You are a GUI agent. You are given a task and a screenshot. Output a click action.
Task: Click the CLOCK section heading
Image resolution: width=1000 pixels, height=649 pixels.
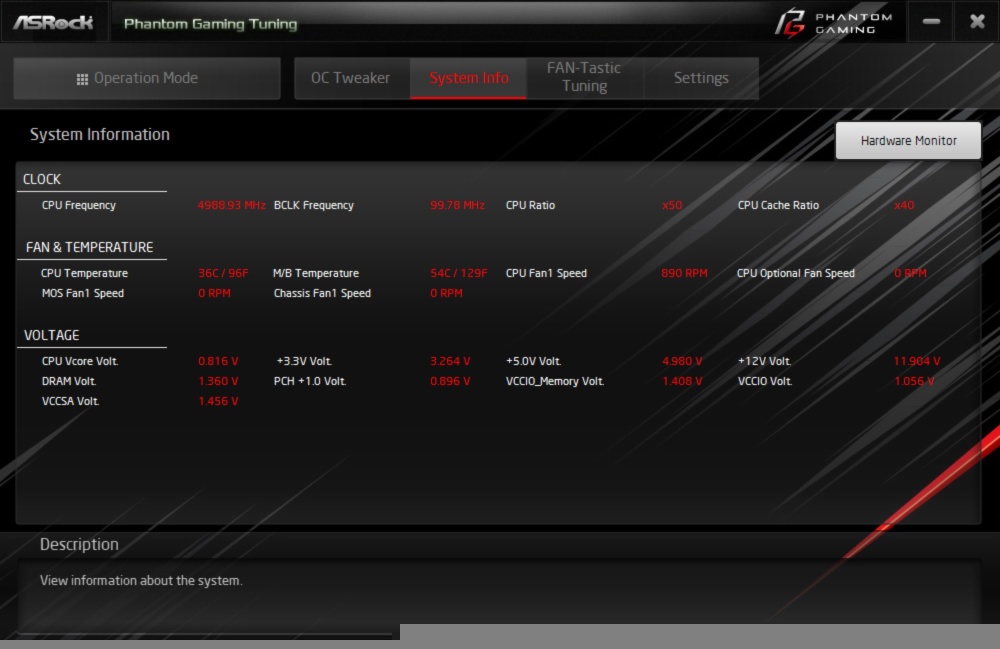click(42, 179)
